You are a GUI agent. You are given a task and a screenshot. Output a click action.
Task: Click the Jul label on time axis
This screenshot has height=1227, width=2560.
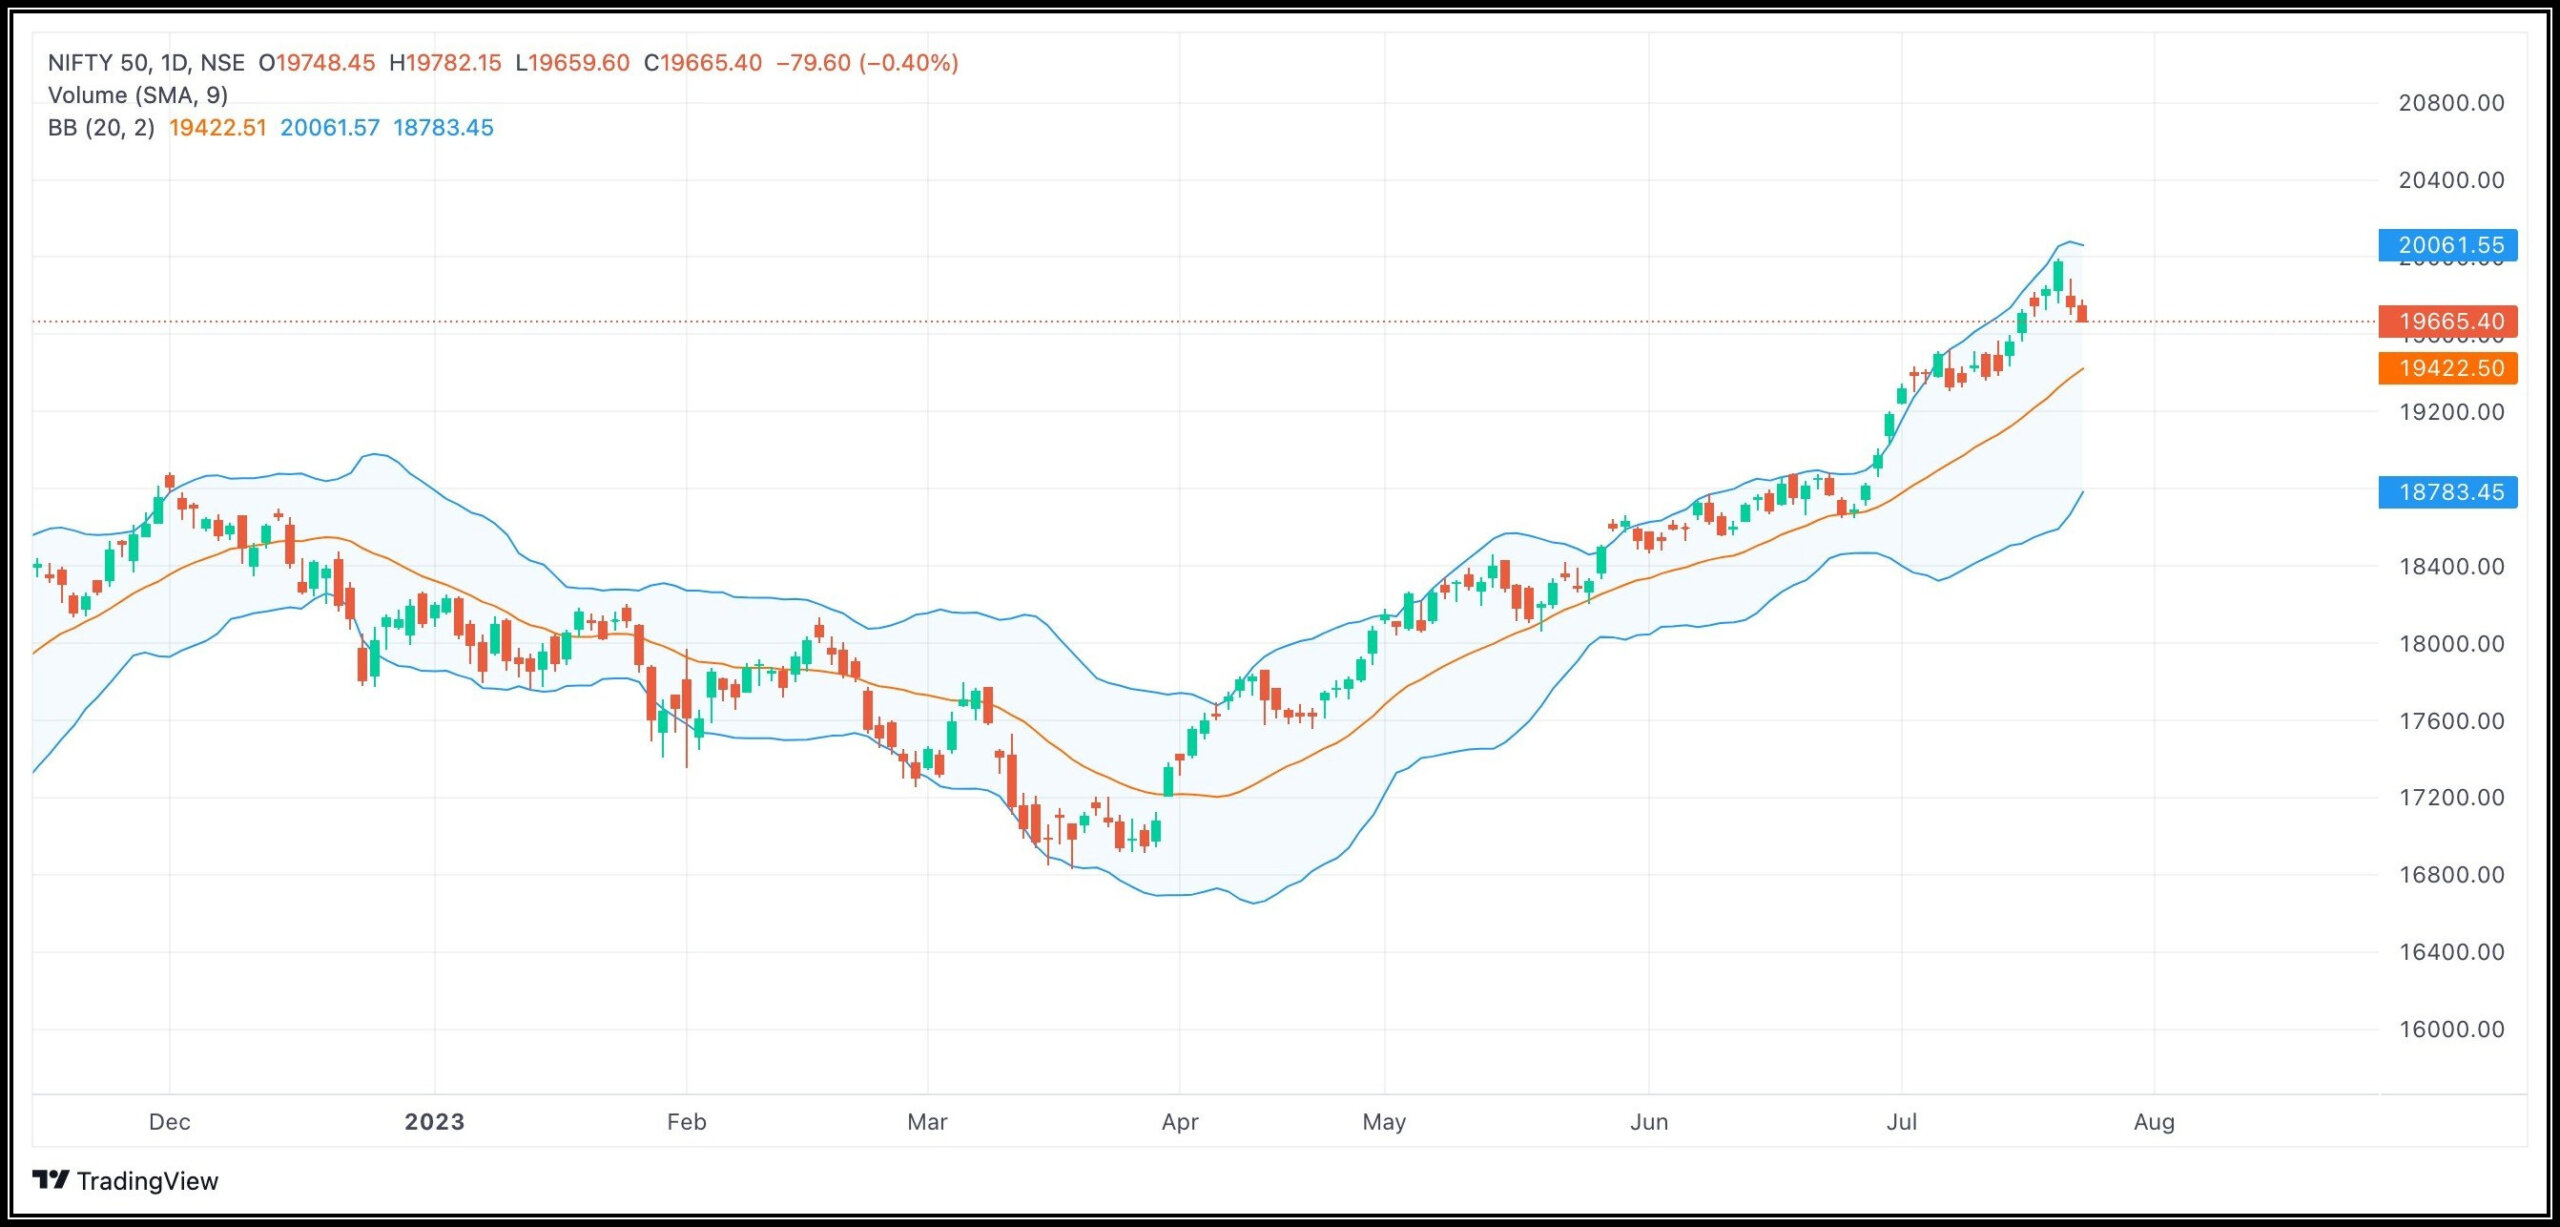(1902, 1122)
